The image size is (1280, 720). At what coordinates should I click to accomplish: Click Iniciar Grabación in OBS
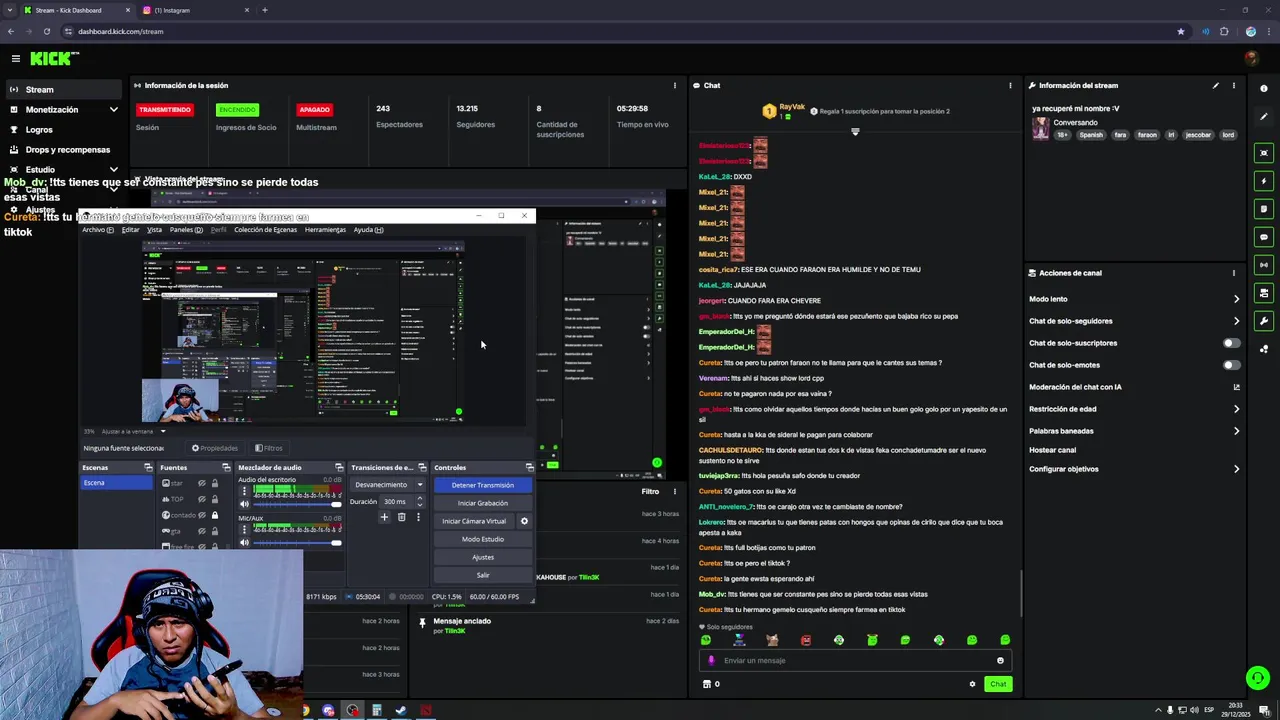pos(483,503)
